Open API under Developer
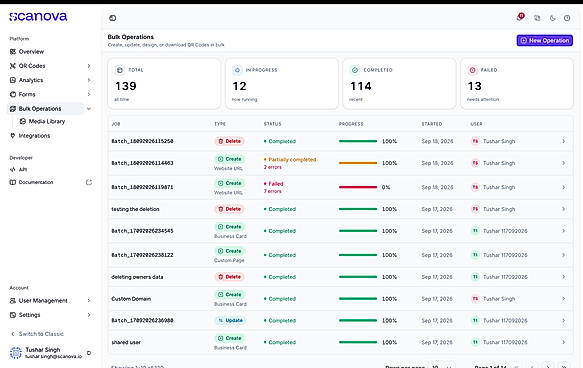This screenshot has width=583, height=368. coord(23,170)
